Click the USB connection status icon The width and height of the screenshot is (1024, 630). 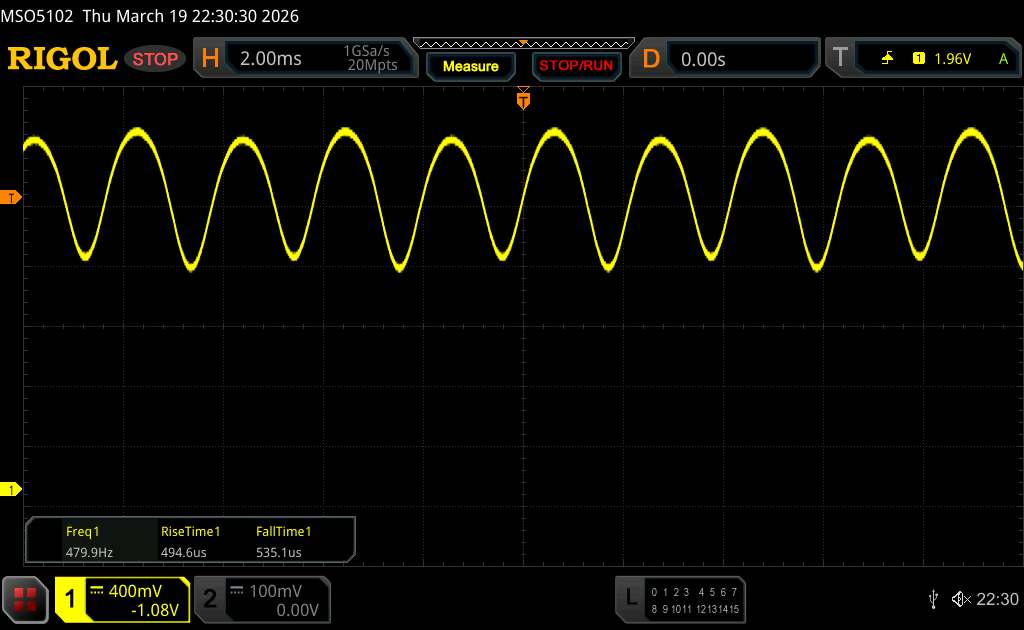[x=933, y=599]
